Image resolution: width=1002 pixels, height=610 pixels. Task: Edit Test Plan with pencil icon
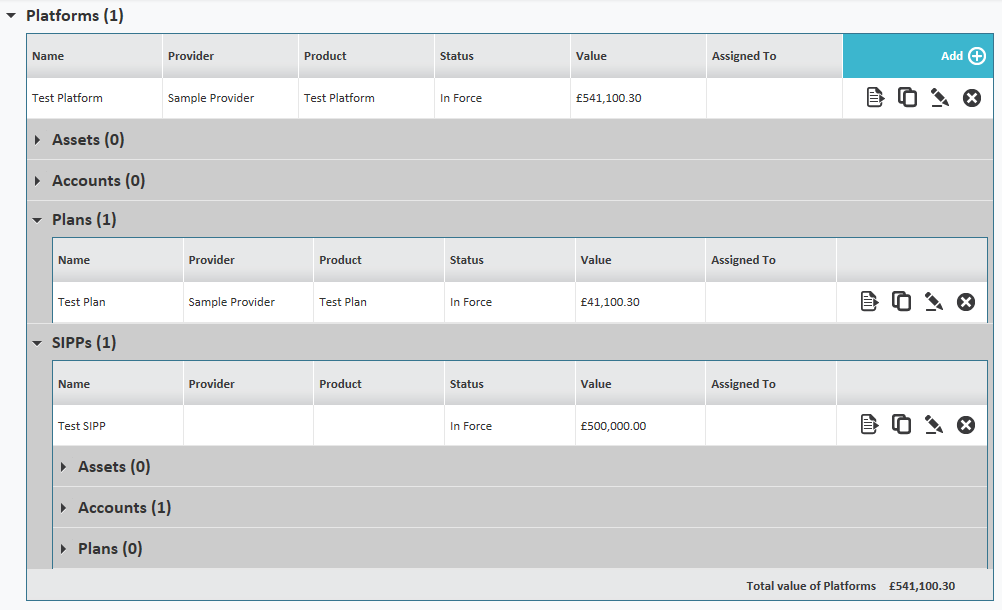pyautogui.click(x=933, y=301)
